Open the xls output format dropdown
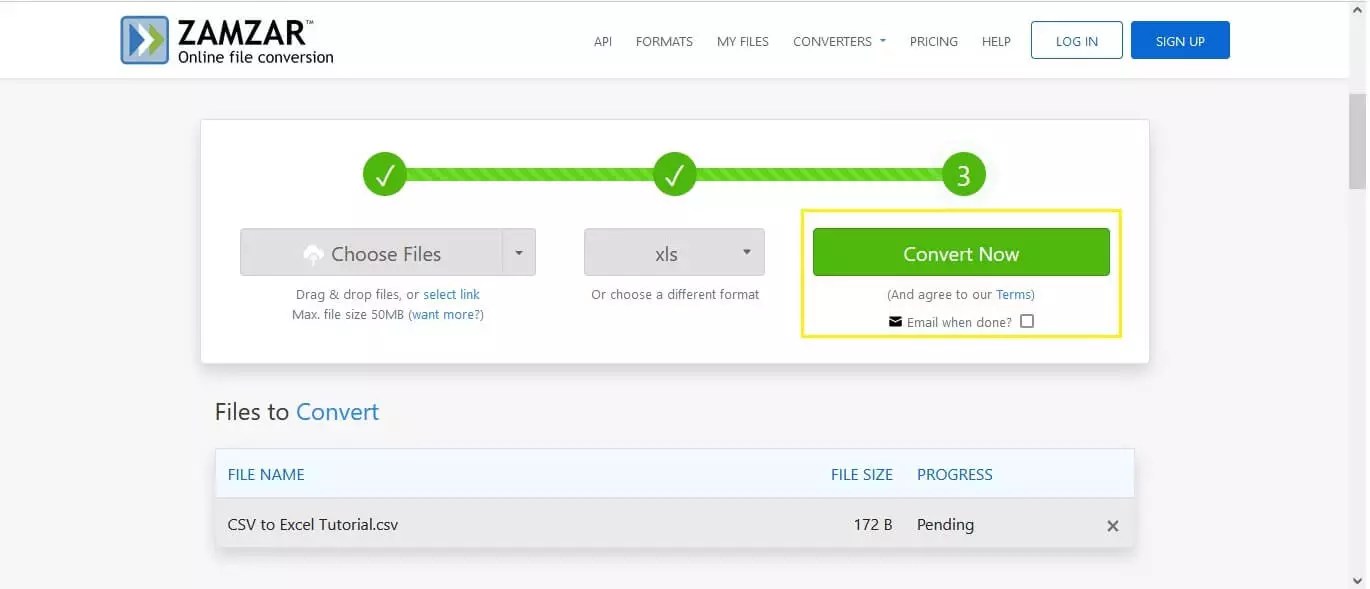The height and width of the screenshot is (589, 1370). tap(746, 253)
